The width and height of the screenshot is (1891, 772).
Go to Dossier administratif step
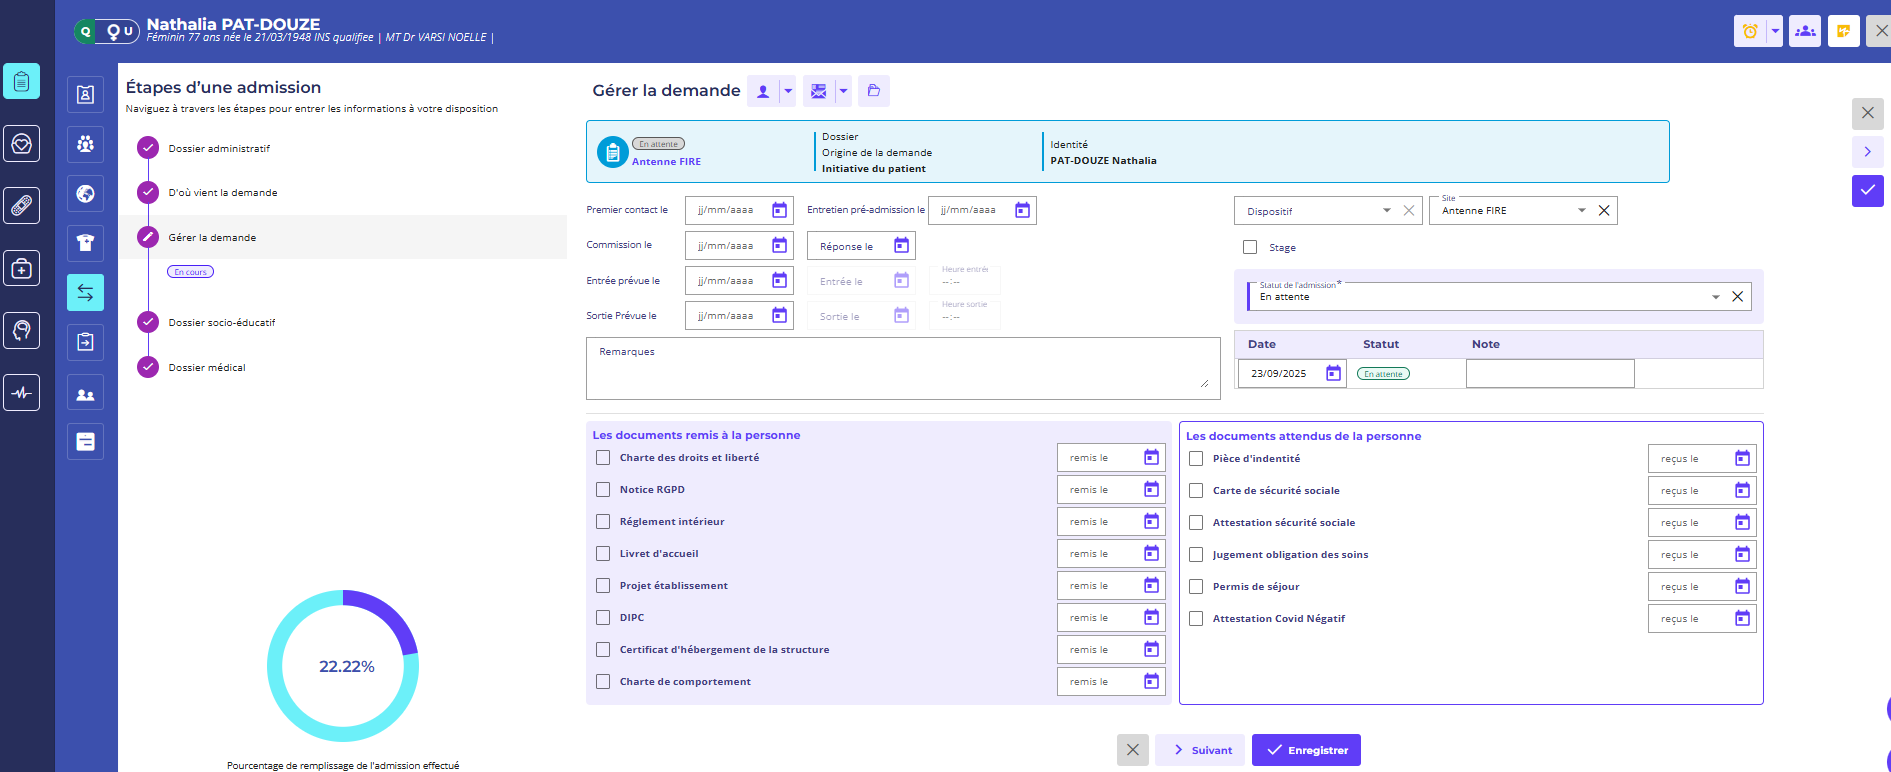click(x=219, y=149)
